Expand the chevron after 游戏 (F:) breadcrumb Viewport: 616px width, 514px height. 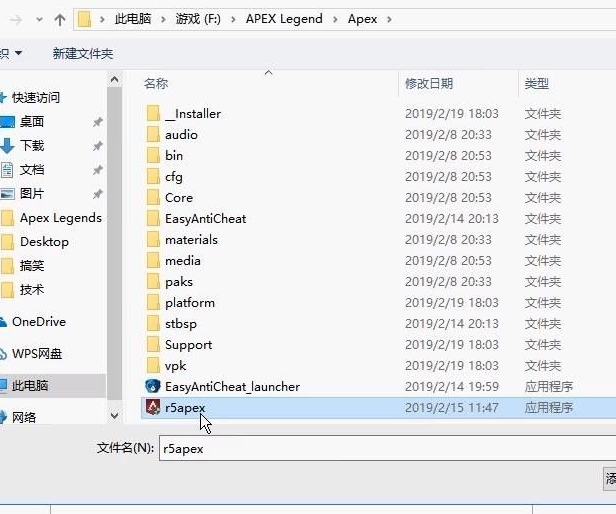[x=233, y=19]
